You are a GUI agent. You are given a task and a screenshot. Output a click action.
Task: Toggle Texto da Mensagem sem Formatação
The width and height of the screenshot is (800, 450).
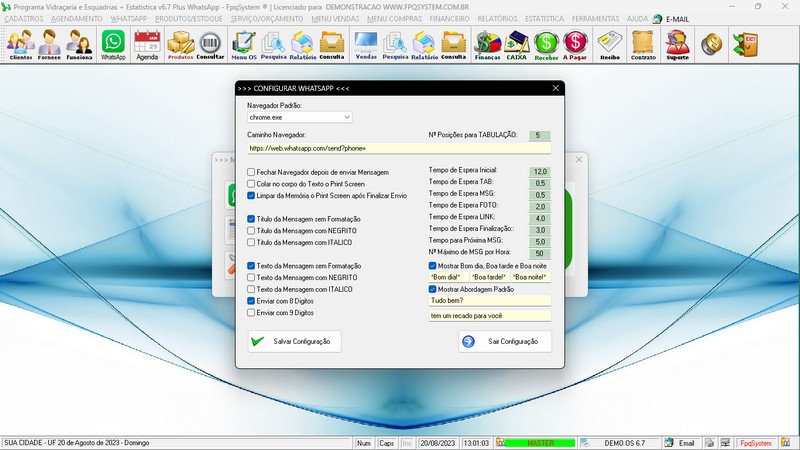tap(251, 266)
